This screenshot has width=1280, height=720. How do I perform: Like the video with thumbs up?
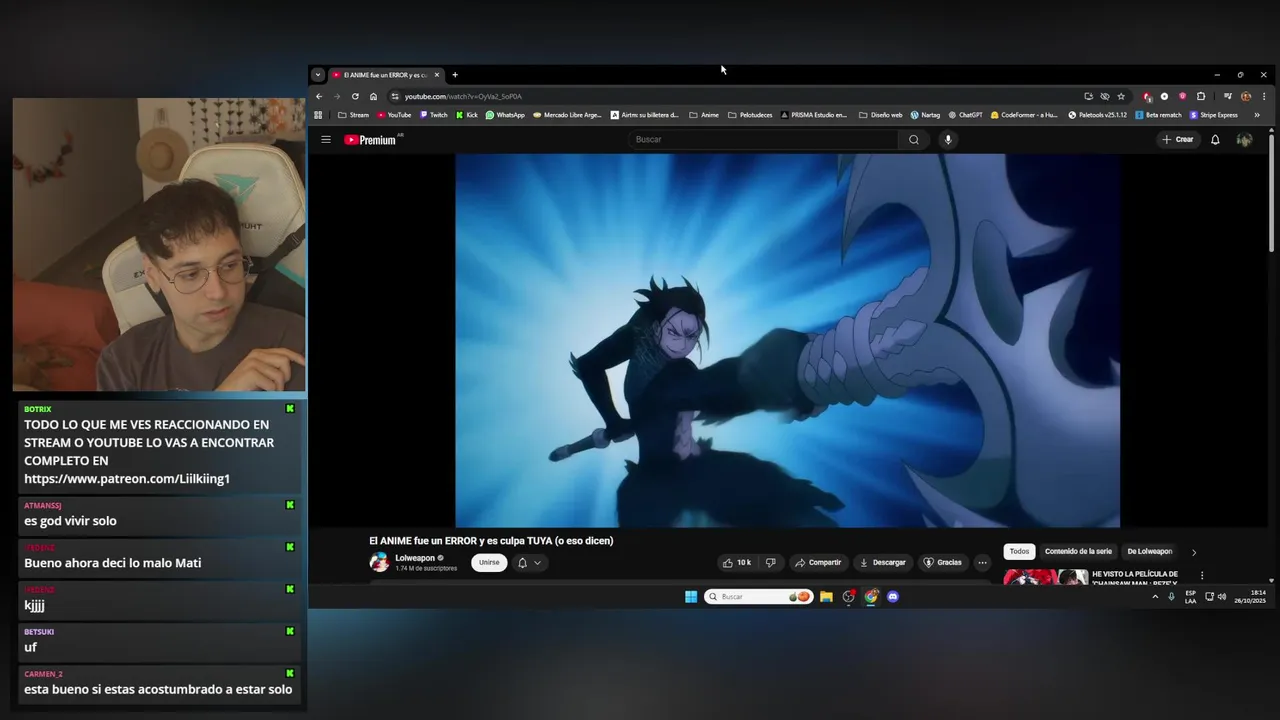tap(737, 563)
